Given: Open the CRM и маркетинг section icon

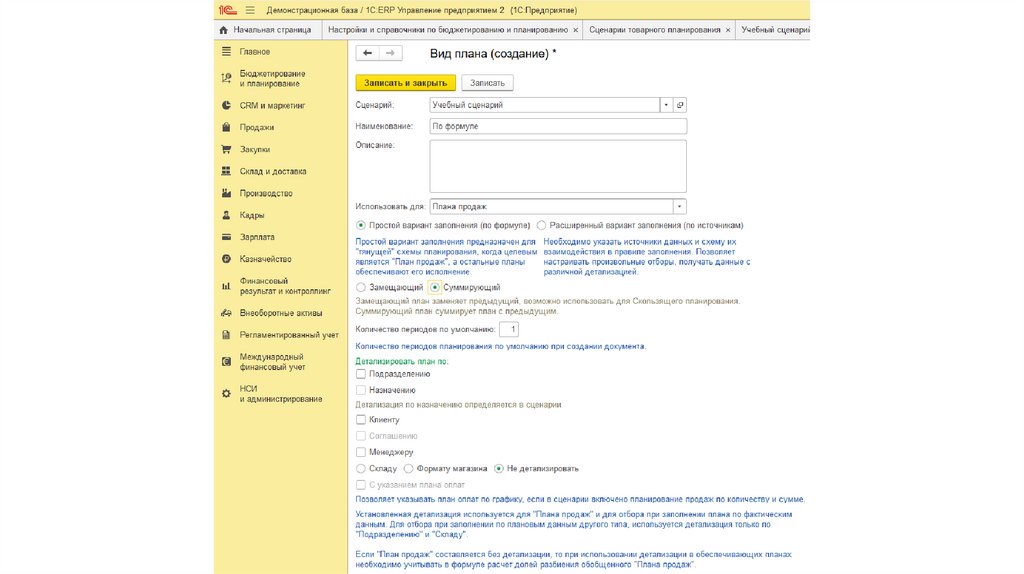Looking at the screenshot, I should pos(227,105).
